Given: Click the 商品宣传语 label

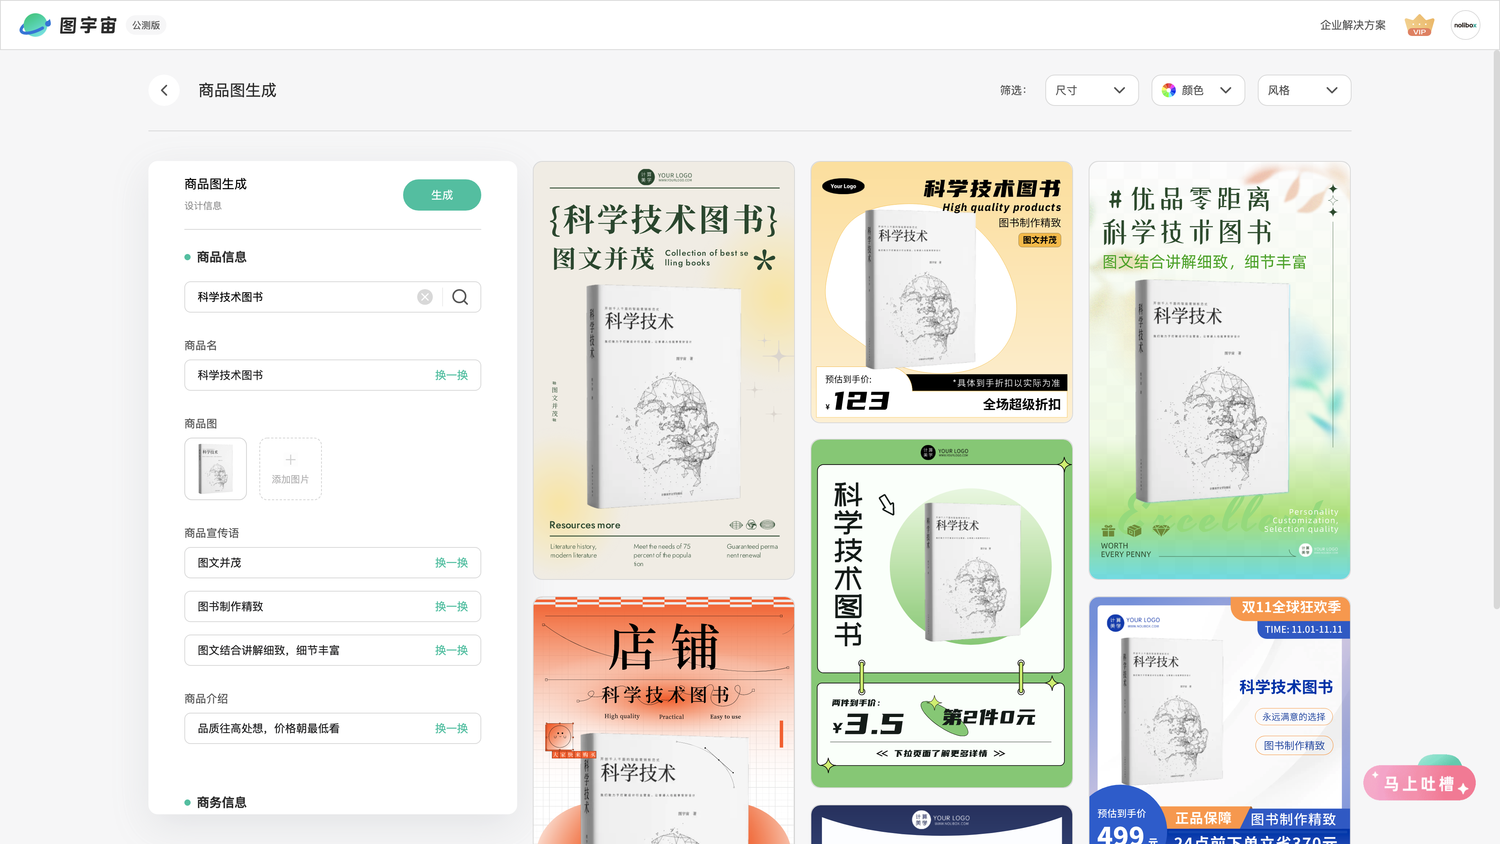Looking at the screenshot, I should [x=212, y=533].
